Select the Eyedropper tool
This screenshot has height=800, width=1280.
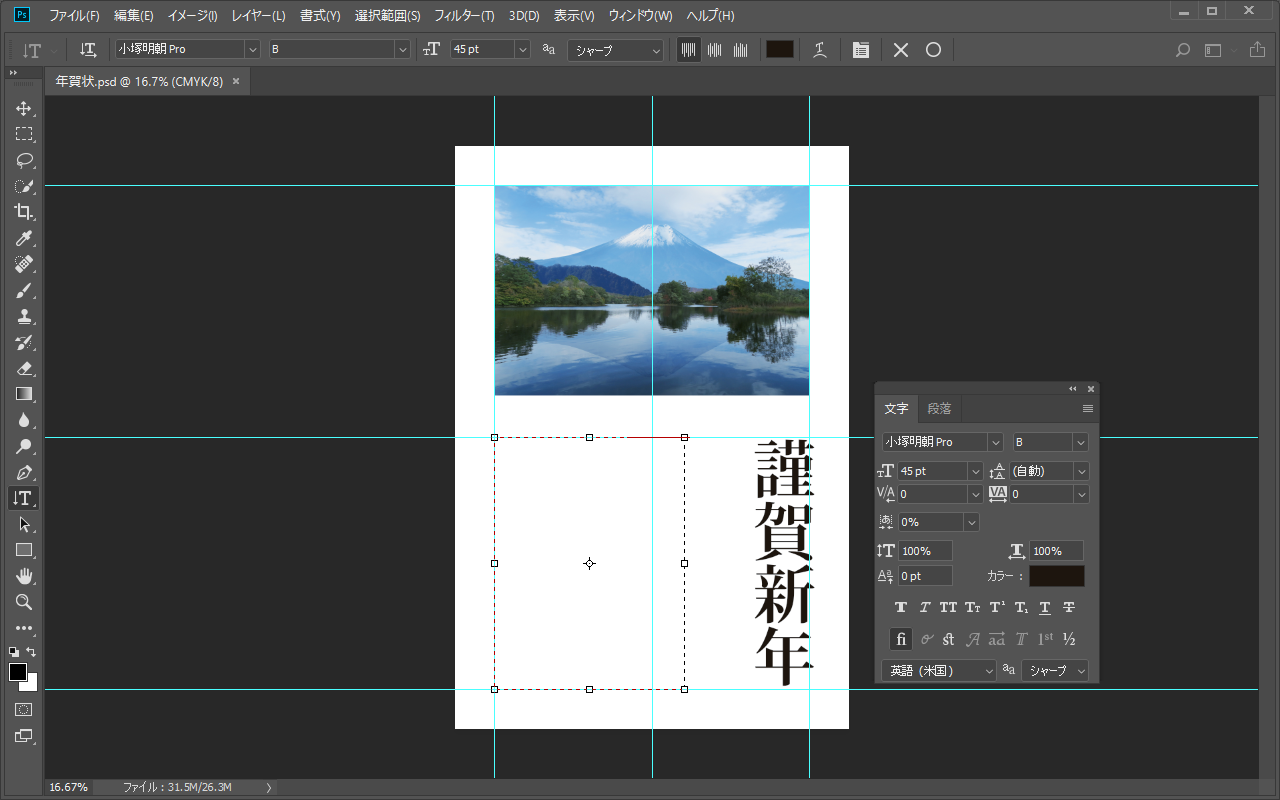[x=24, y=238]
